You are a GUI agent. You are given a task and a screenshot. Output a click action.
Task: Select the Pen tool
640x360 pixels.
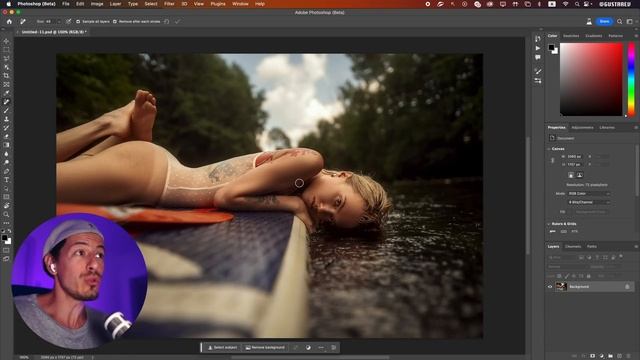click(x=6, y=171)
